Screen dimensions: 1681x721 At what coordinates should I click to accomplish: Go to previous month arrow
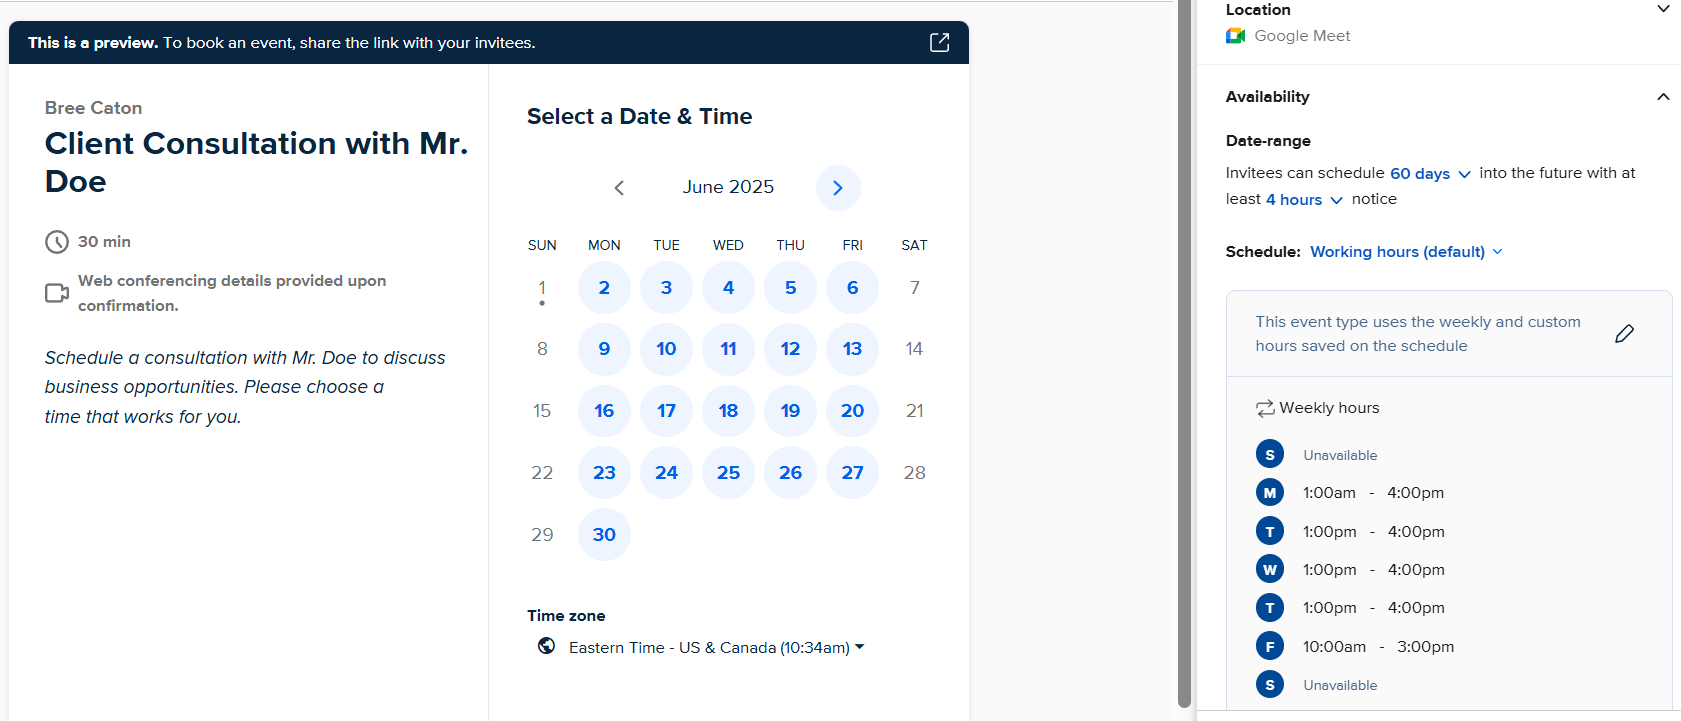coord(619,188)
